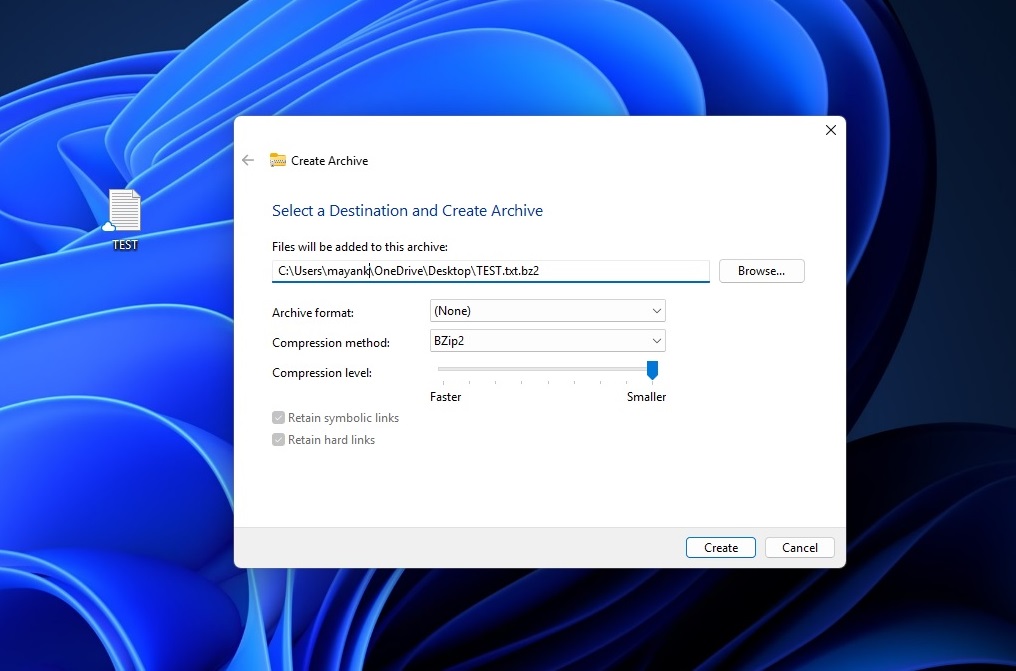Click the Create button

(721, 547)
